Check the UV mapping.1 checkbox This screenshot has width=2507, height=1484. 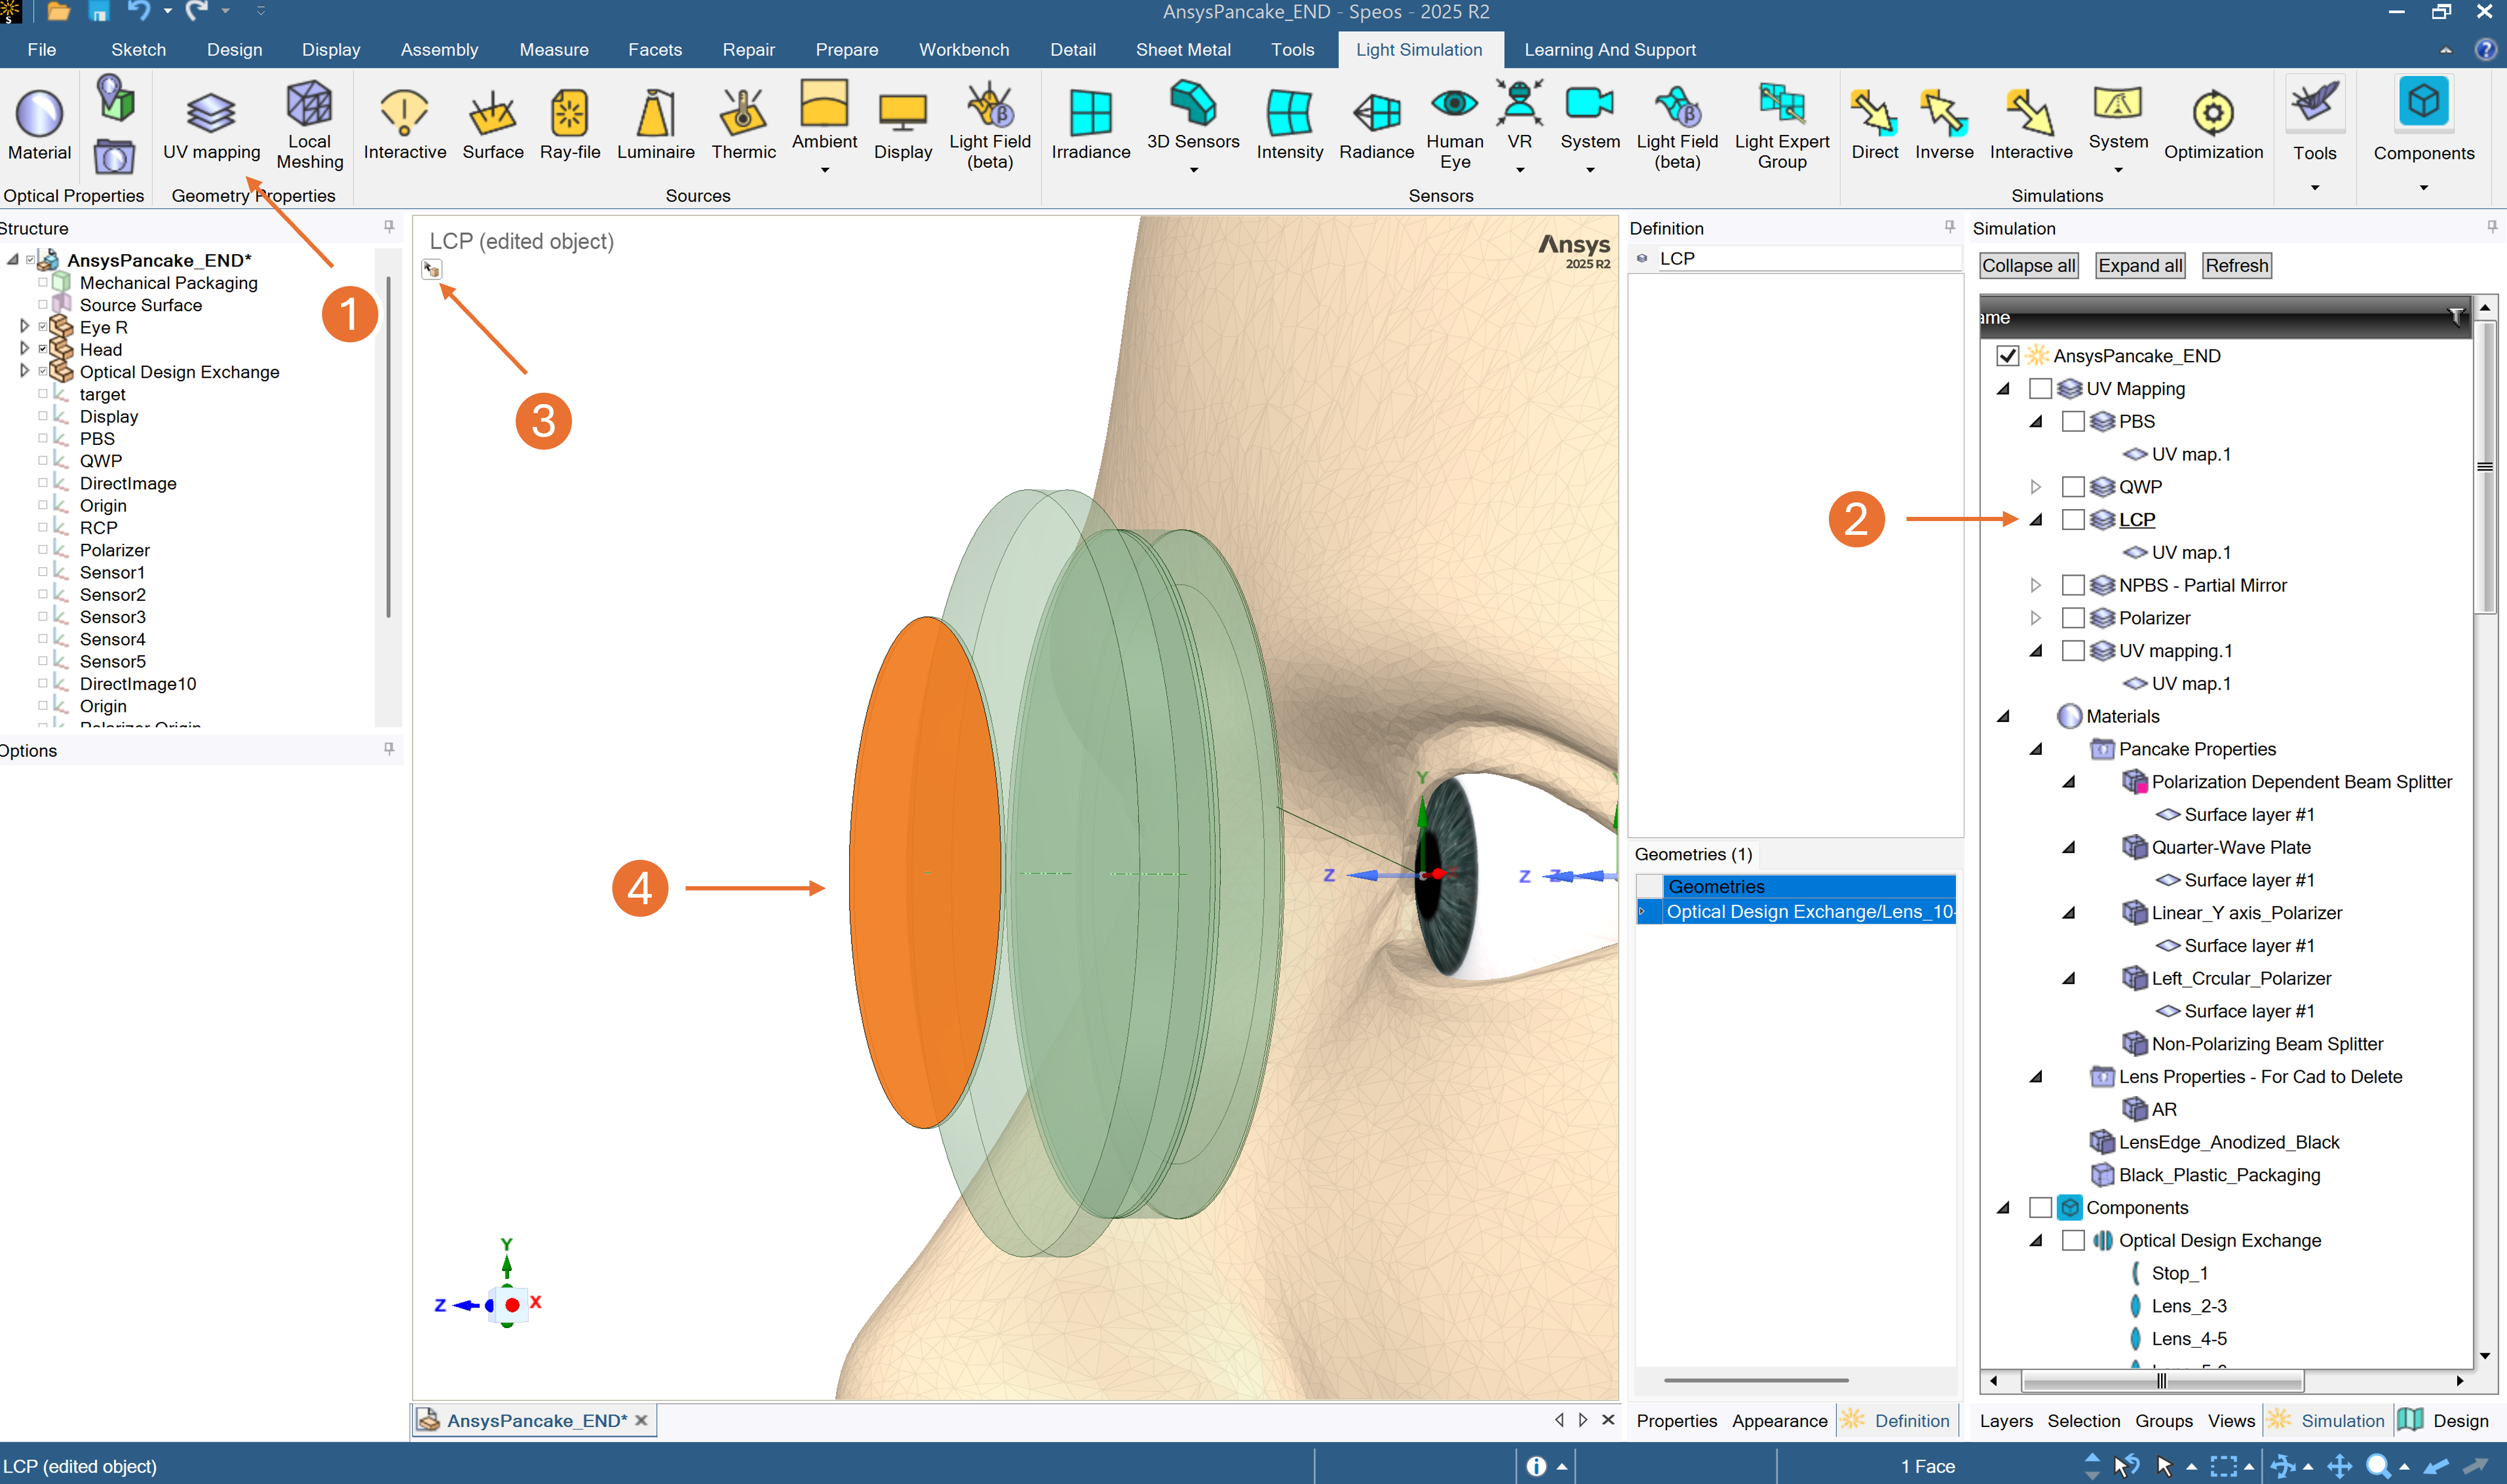pyautogui.click(x=2072, y=651)
